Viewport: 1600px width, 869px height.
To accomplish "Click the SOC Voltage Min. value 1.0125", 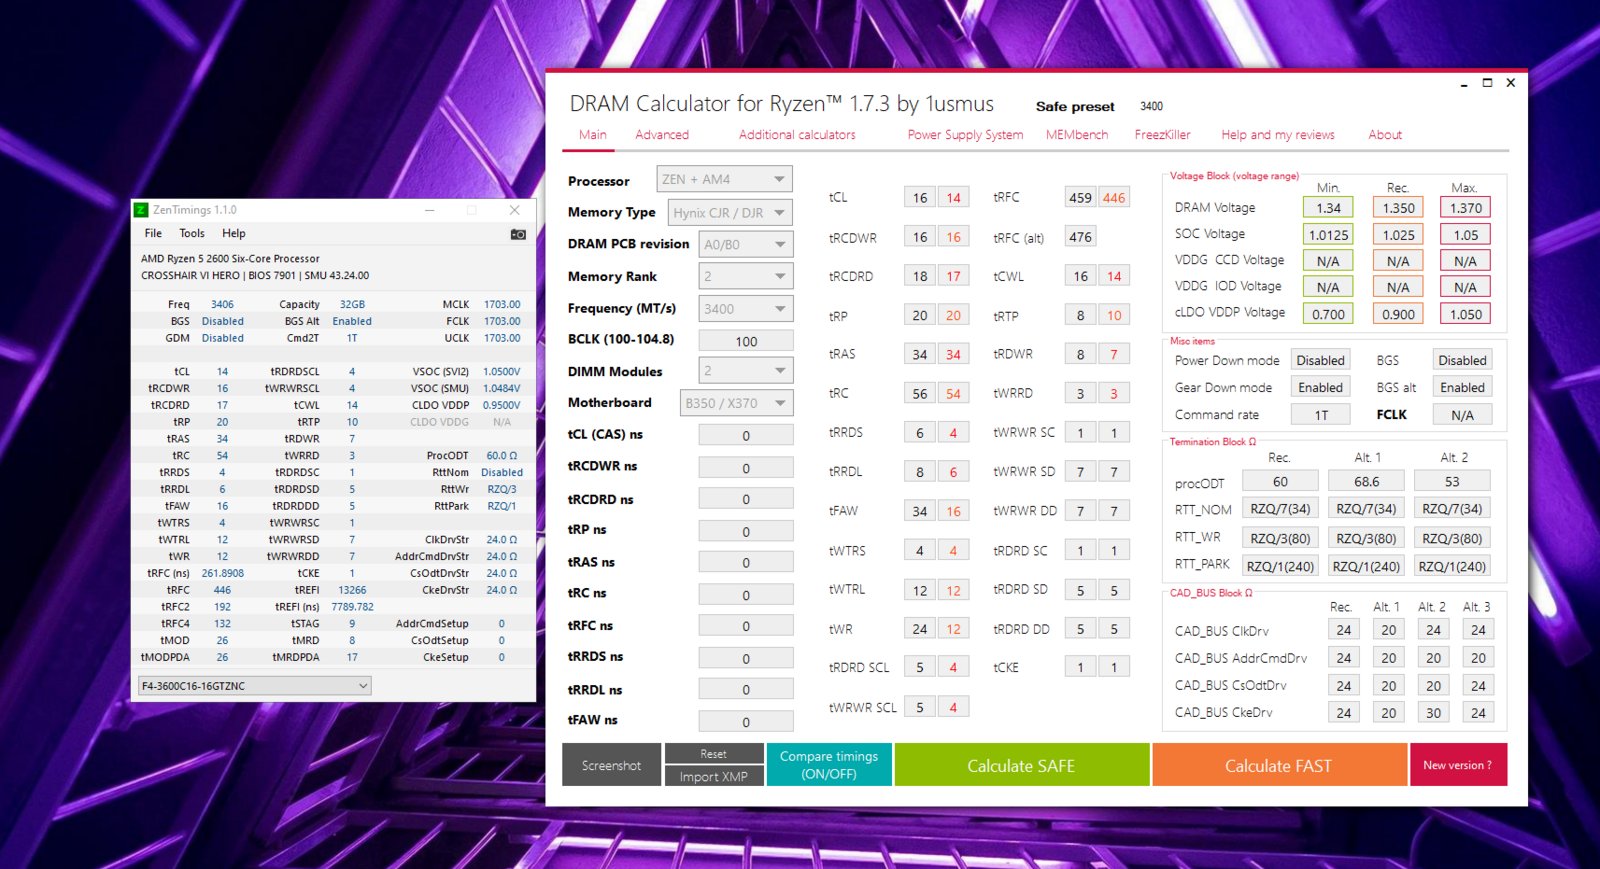I will tap(1328, 235).
